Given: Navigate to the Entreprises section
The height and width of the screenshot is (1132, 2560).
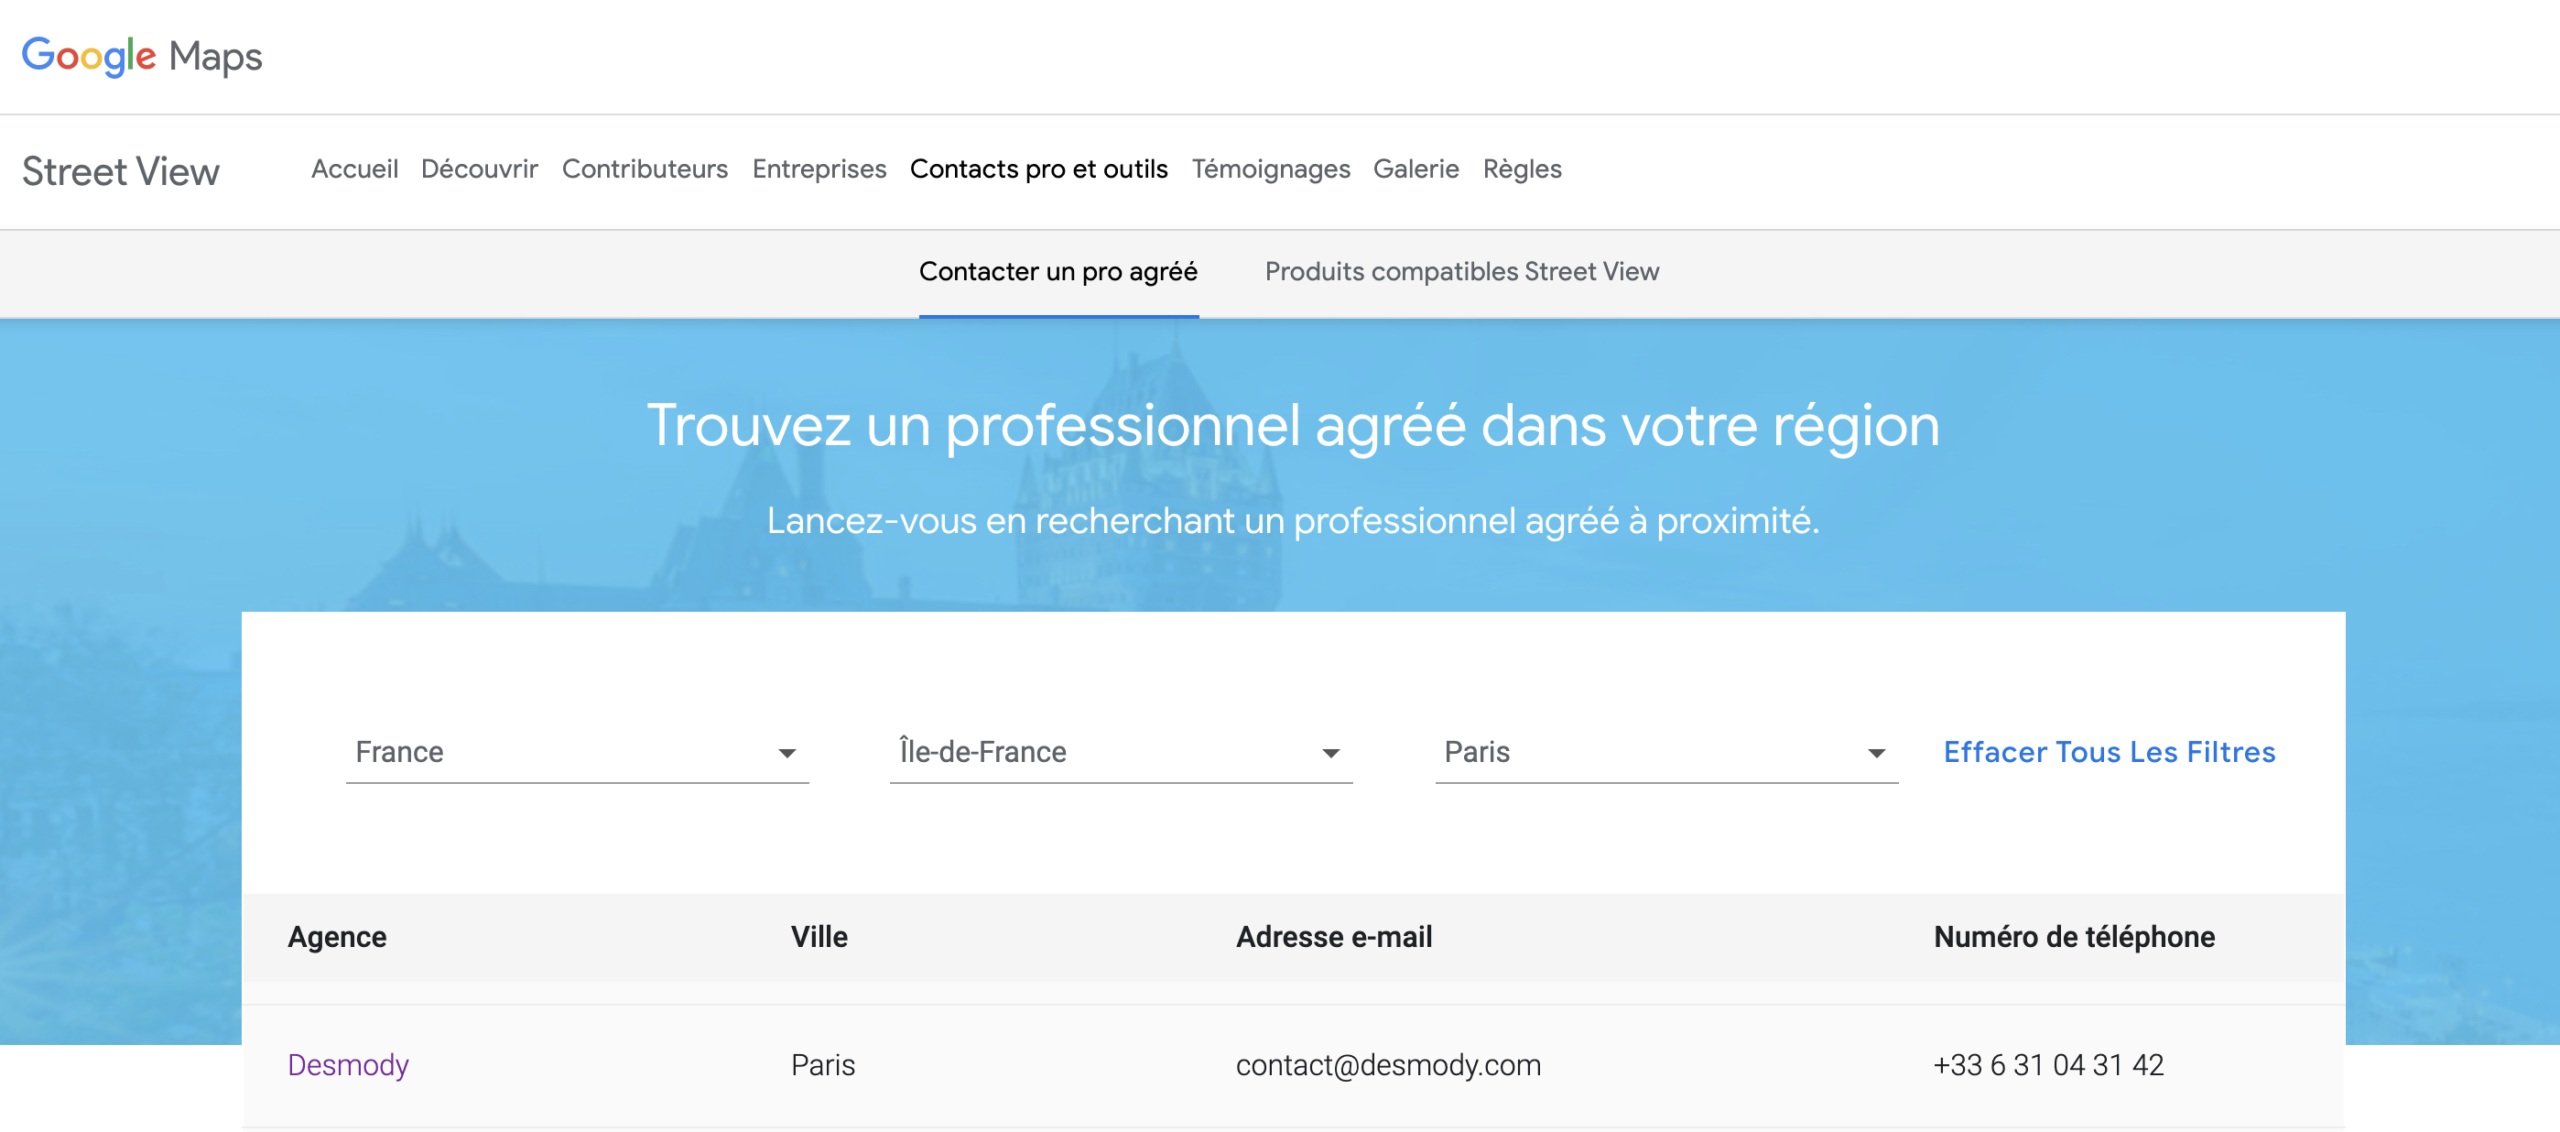Looking at the screenshot, I should pos(819,169).
